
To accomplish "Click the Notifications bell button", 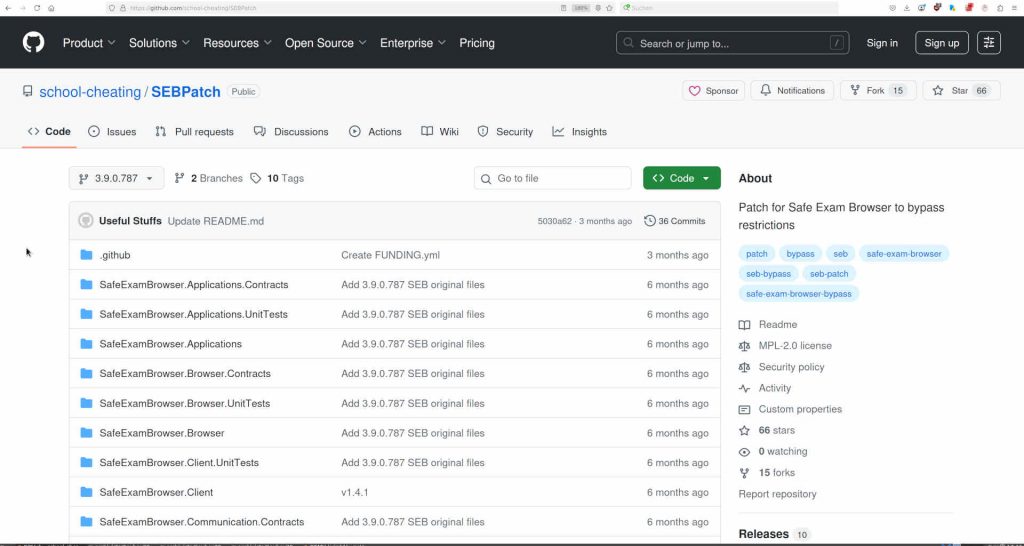I will click(x=792, y=91).
